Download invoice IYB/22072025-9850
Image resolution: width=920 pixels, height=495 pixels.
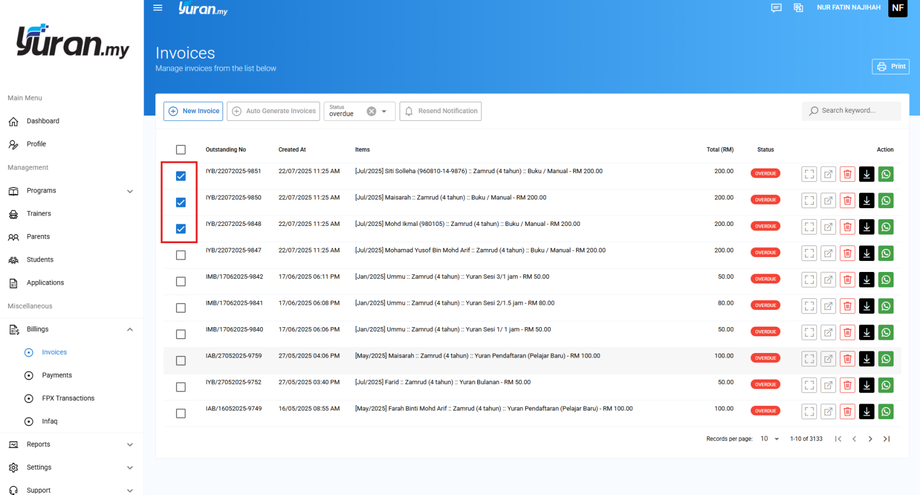(x=866, y=201)
